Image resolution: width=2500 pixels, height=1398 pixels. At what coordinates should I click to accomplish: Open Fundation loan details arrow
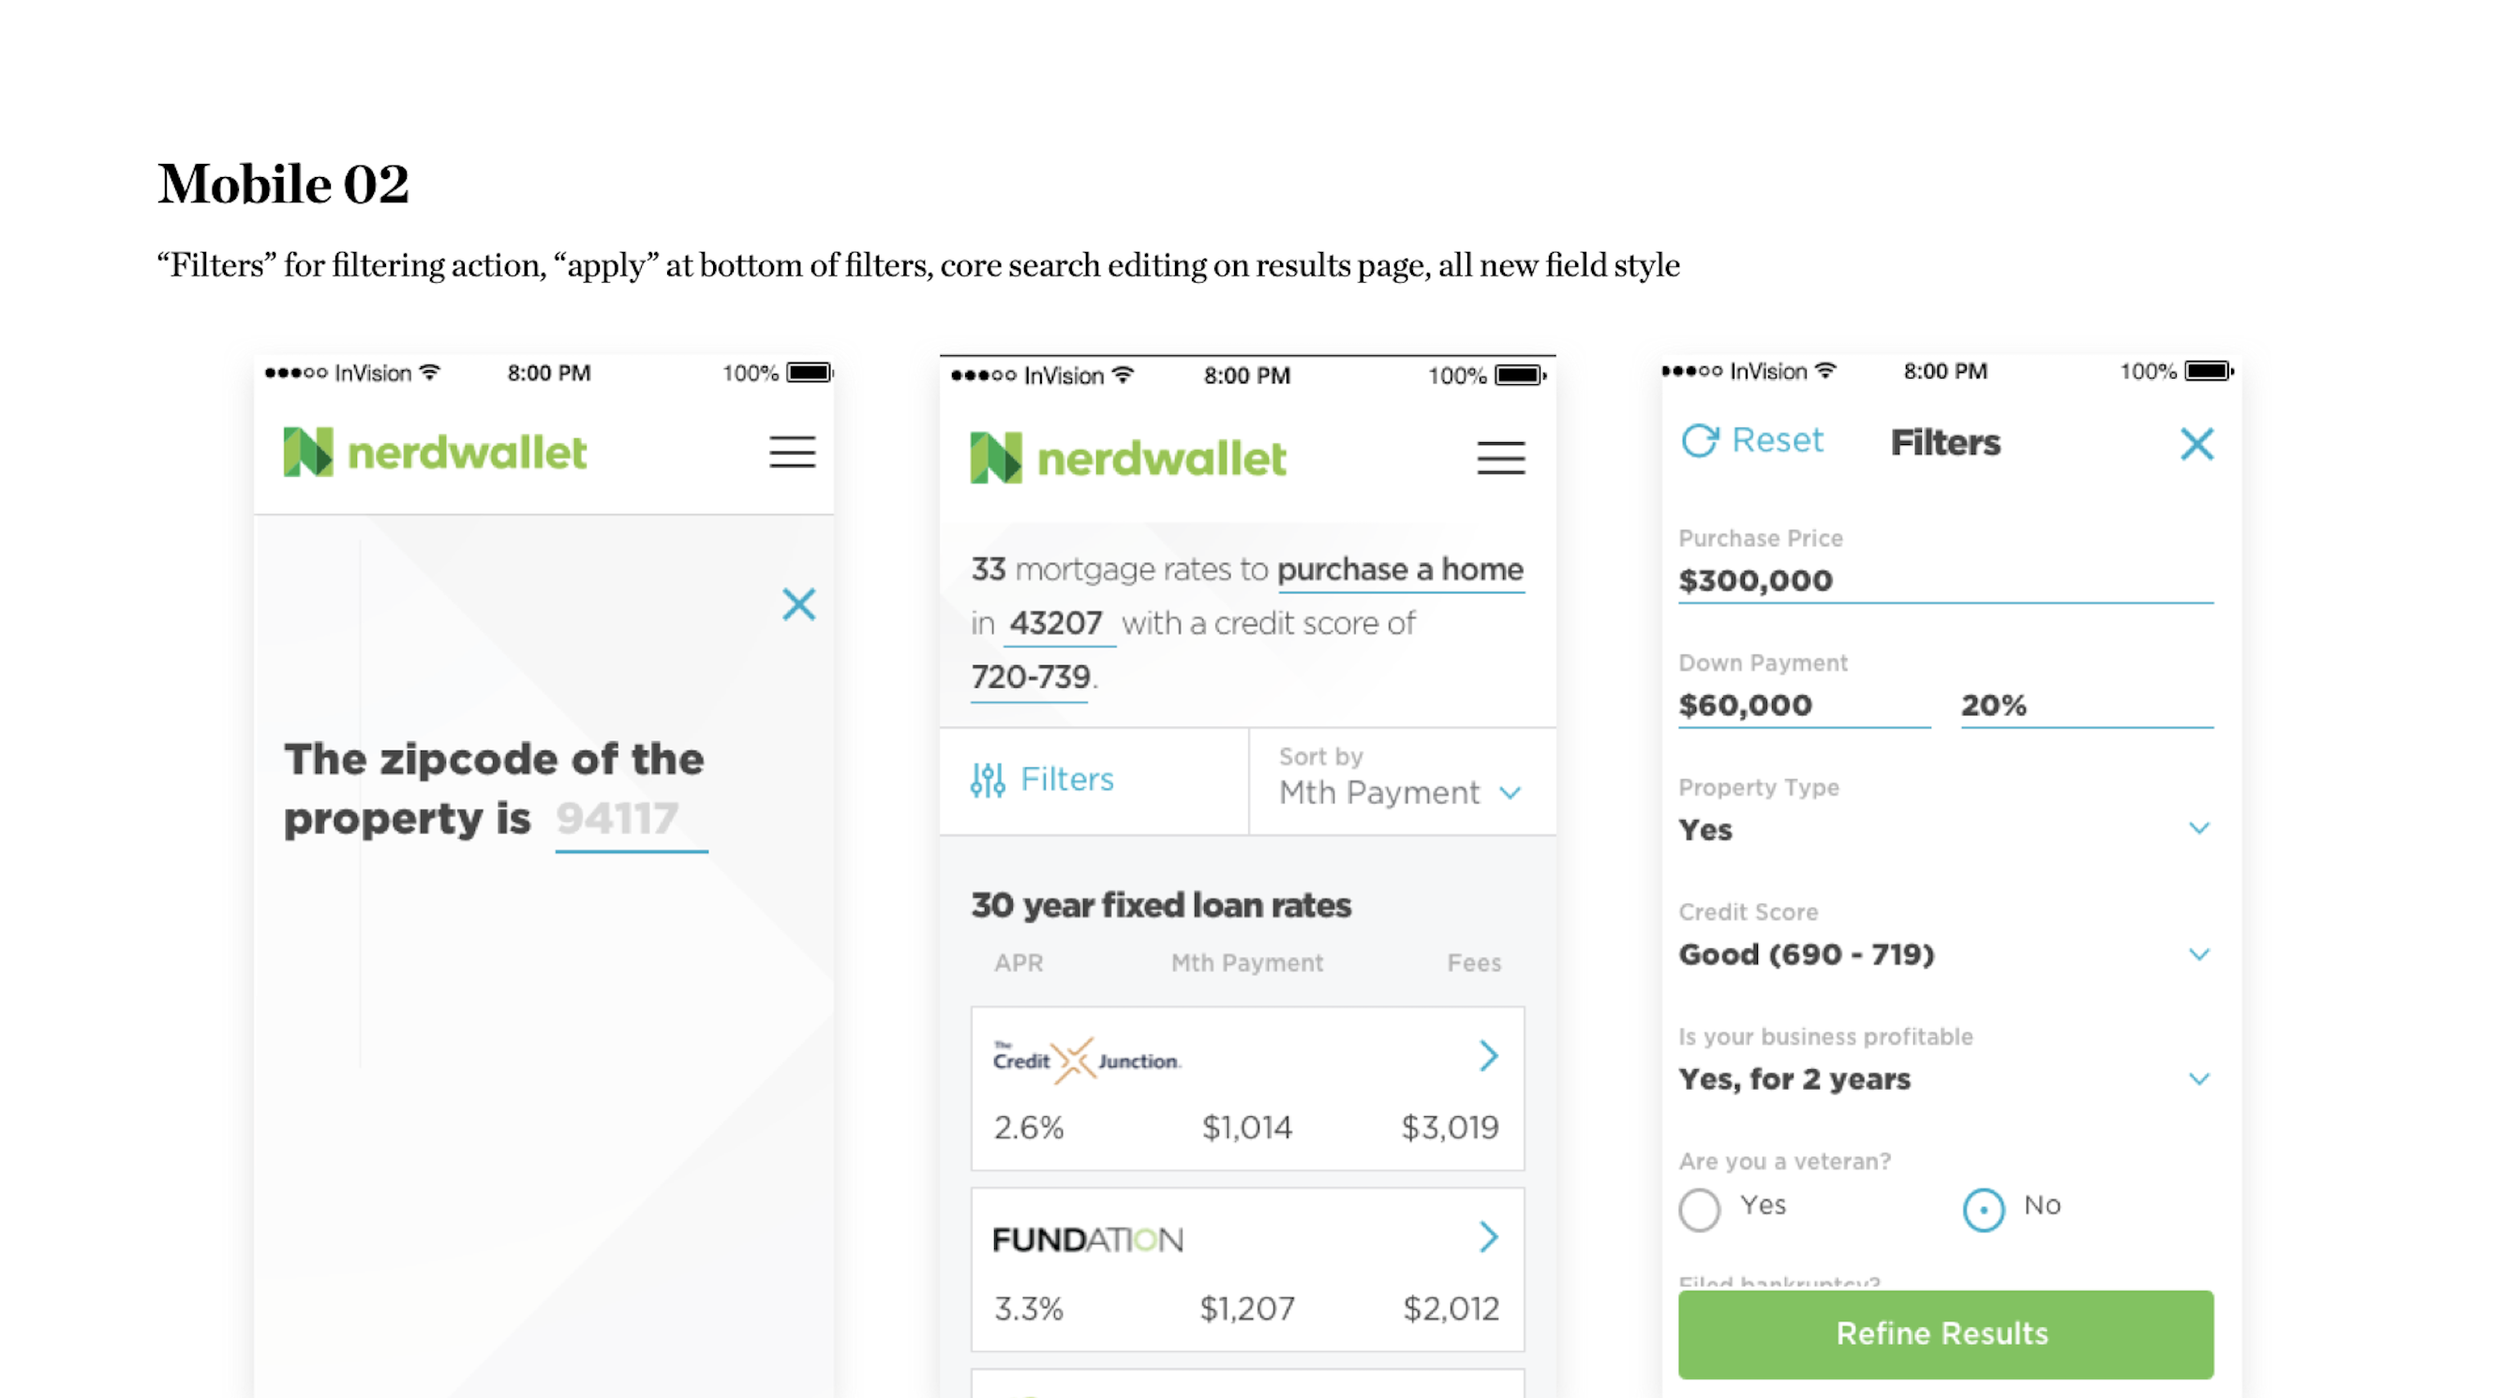click(1488, 1237)
